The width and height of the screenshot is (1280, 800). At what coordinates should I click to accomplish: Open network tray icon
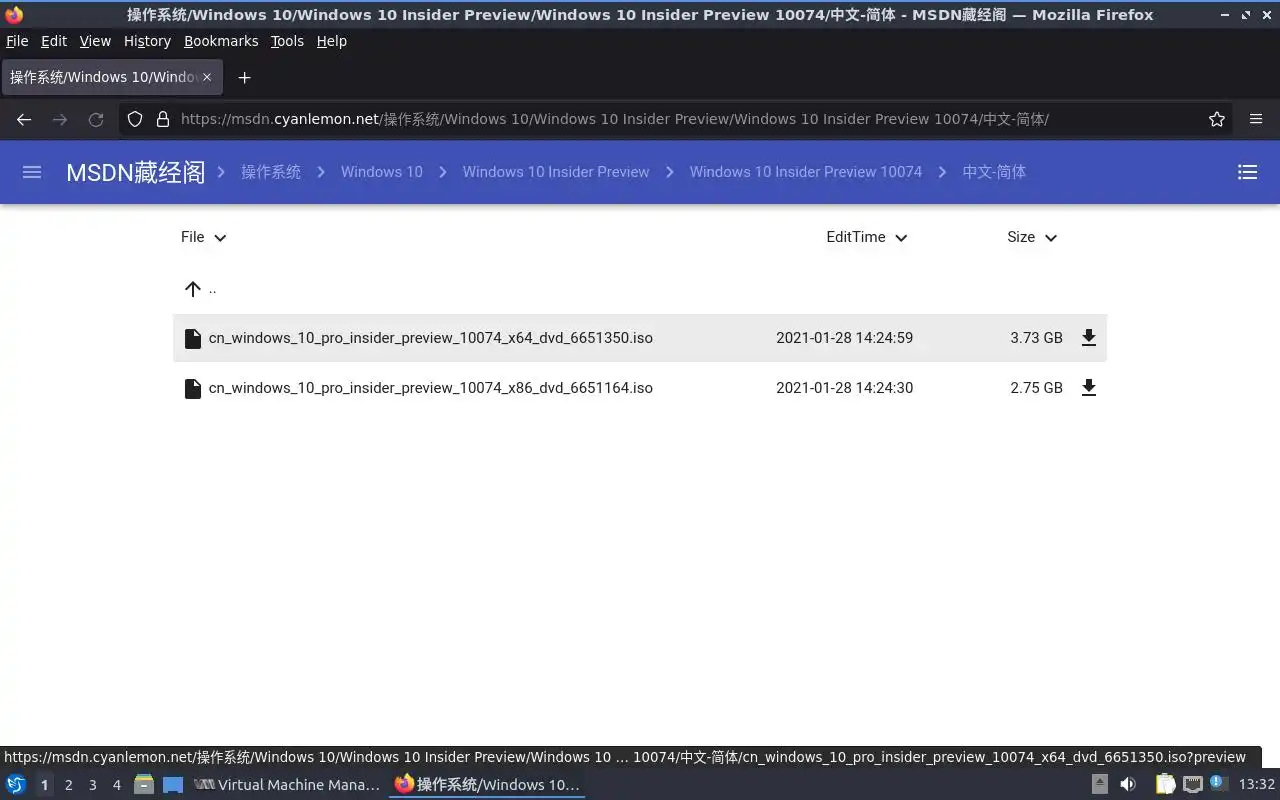(x=1192, y=785)
